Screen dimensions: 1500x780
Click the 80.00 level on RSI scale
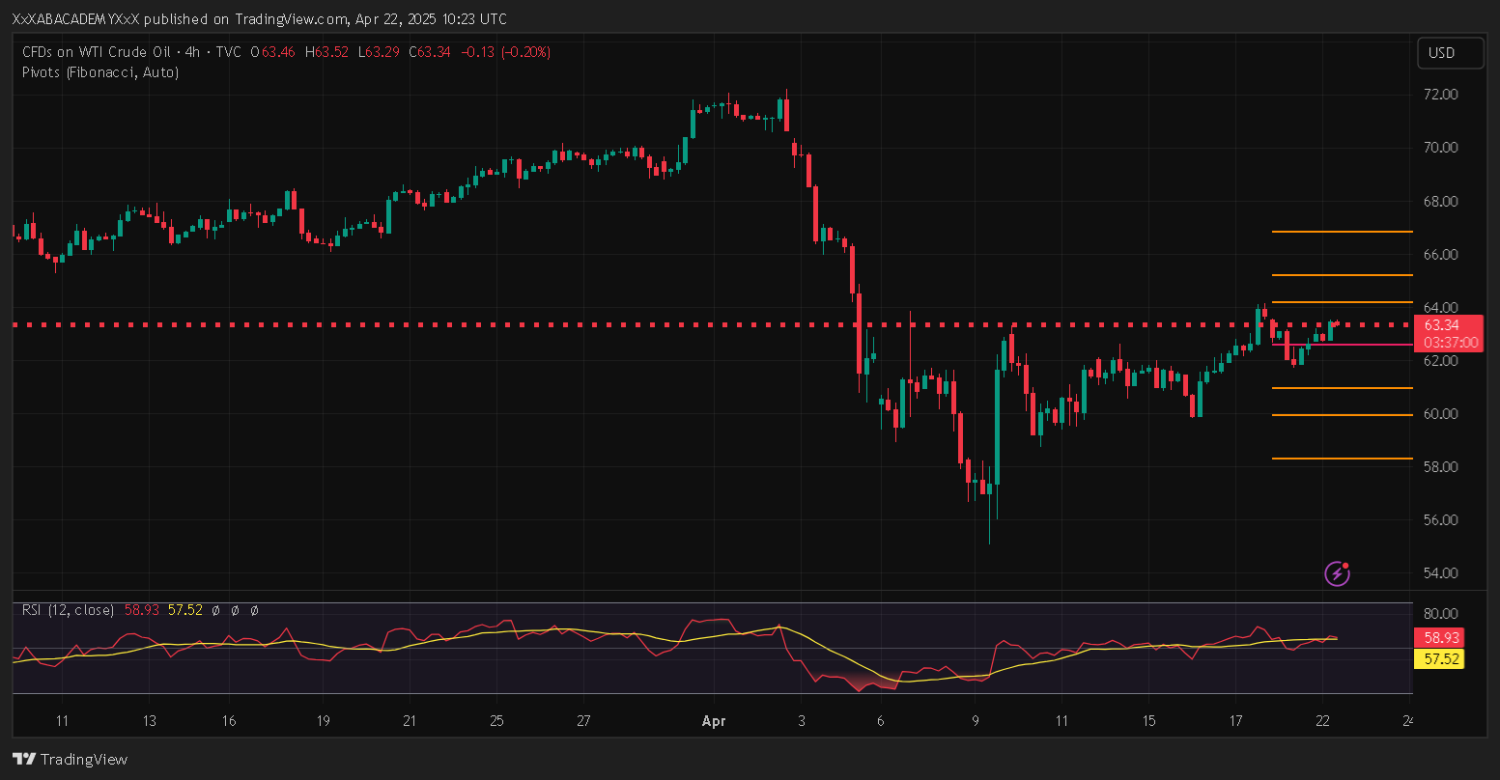pyautogui.click(x=1441, y=613)
